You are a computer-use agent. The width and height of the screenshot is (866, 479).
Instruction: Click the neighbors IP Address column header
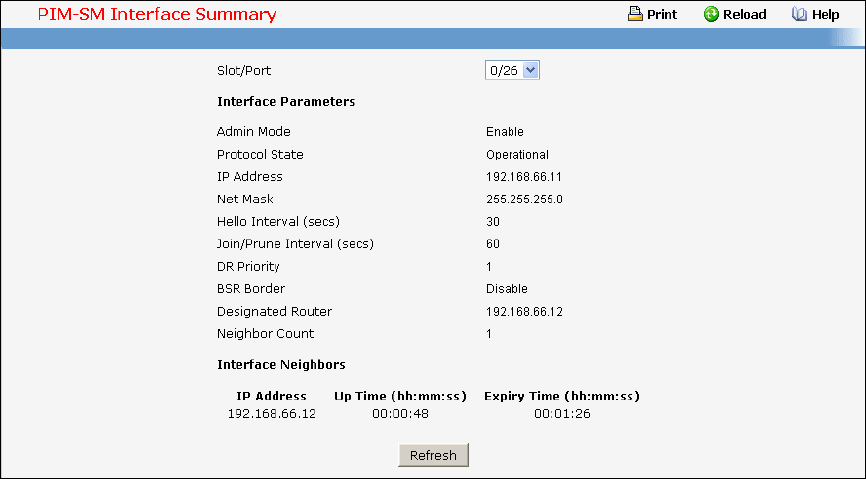click(271, 396)
